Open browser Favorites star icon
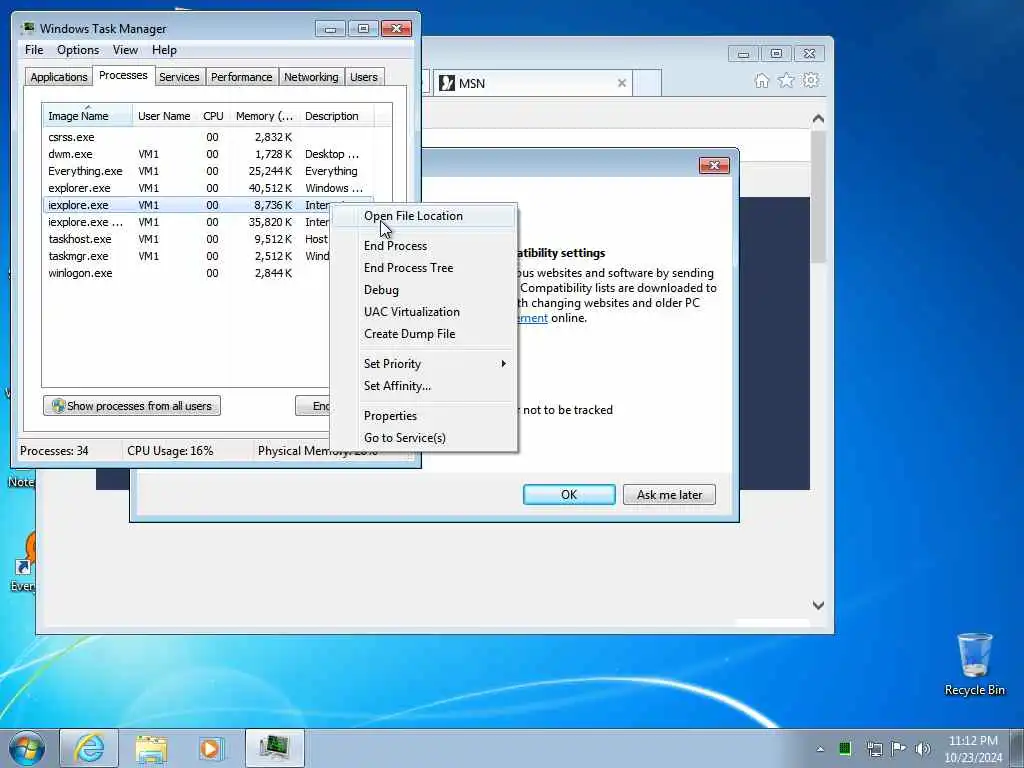1024x768 pixels. (786, 80)
